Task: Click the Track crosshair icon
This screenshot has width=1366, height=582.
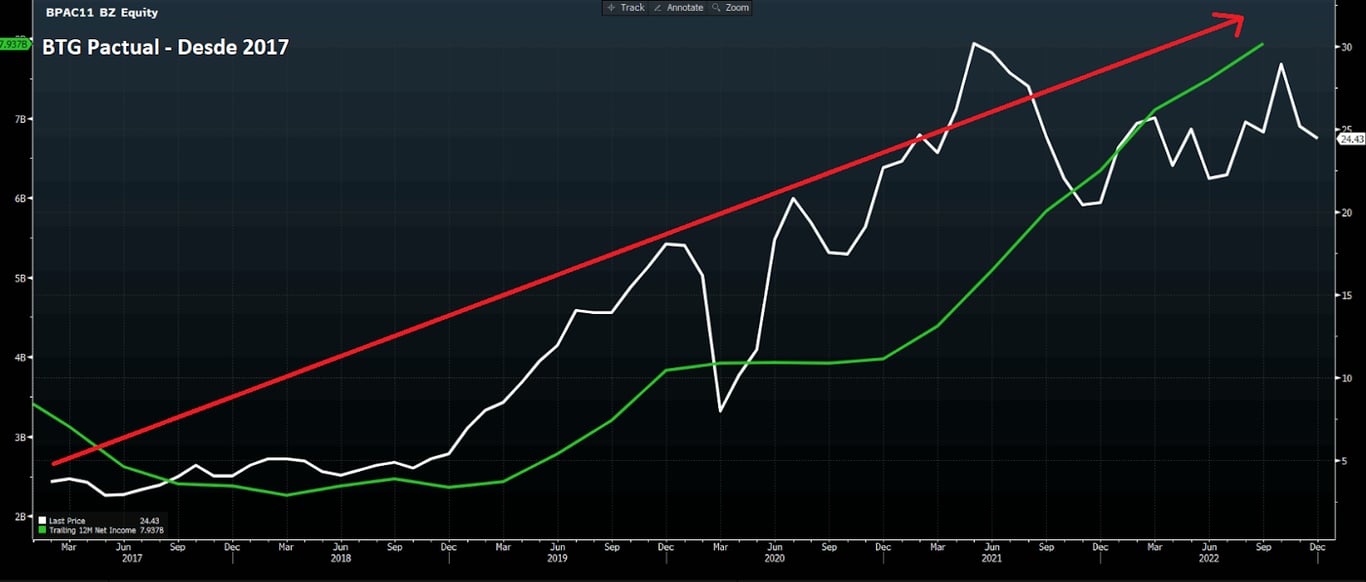Action: pos(611,8)
